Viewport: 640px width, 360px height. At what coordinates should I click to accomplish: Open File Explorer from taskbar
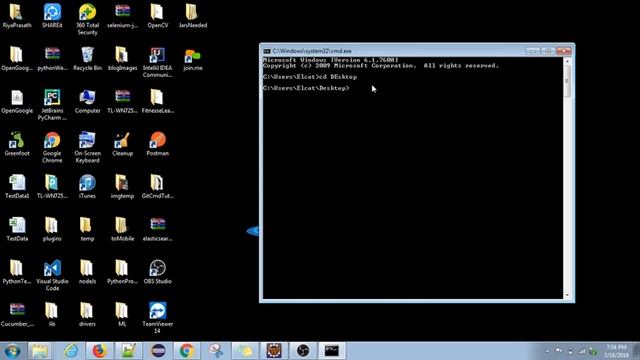coord(40,351)
